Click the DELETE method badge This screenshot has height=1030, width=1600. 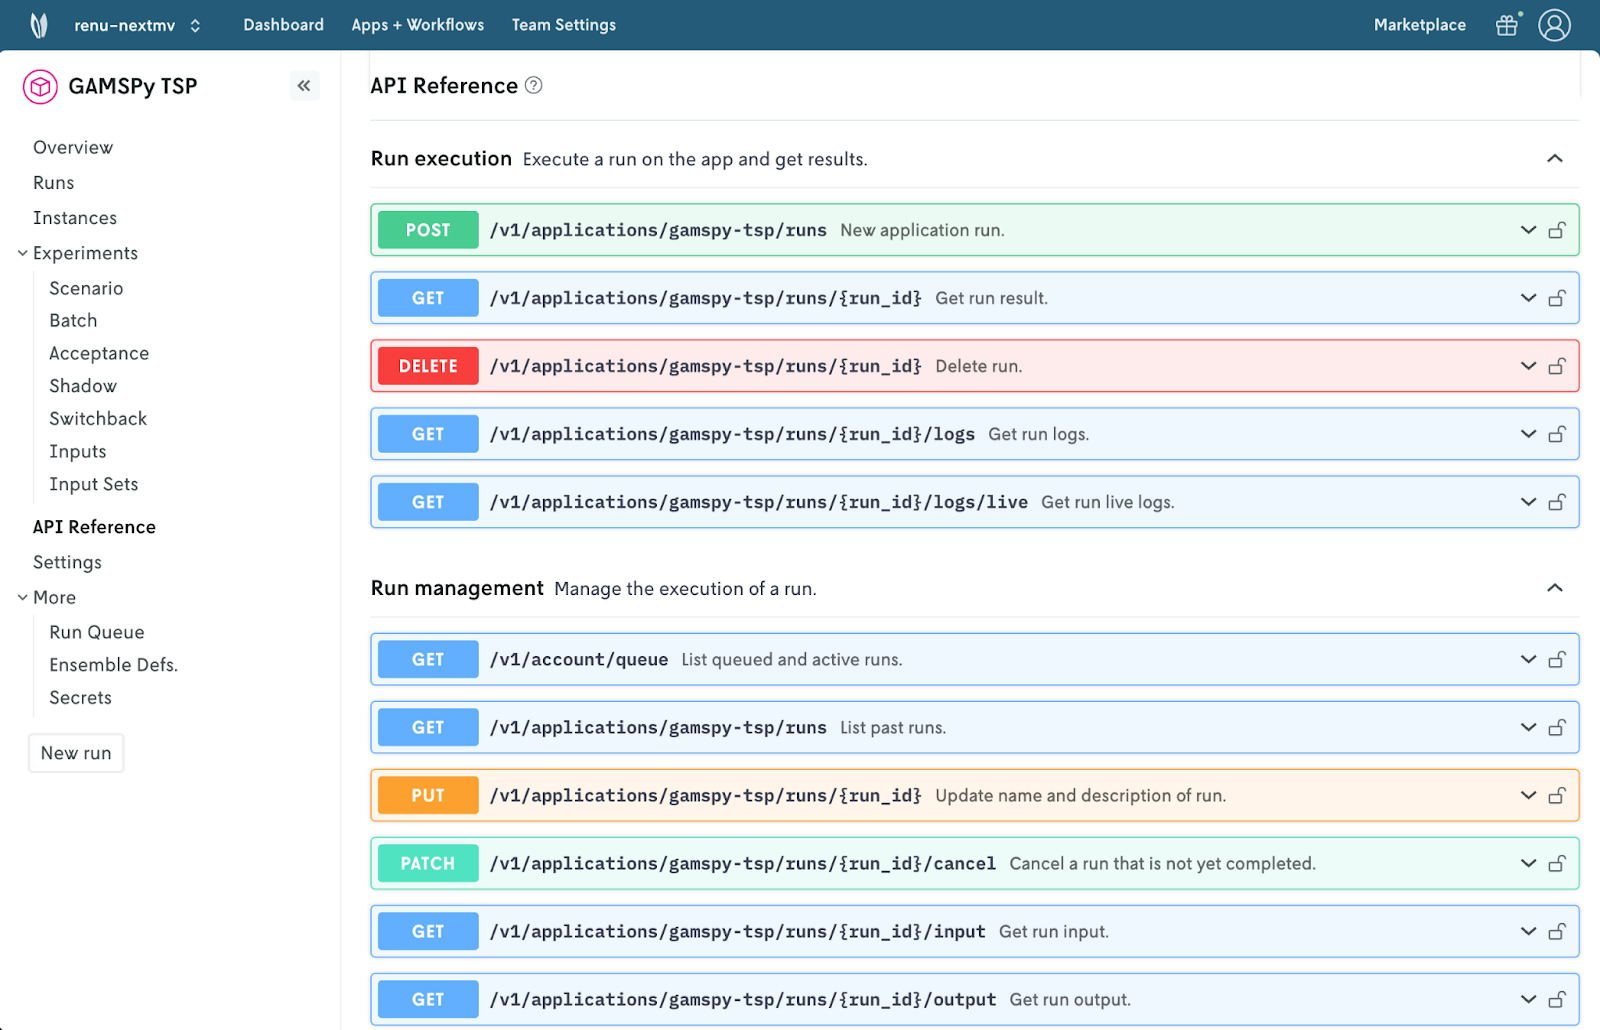[x=428, y=366]
